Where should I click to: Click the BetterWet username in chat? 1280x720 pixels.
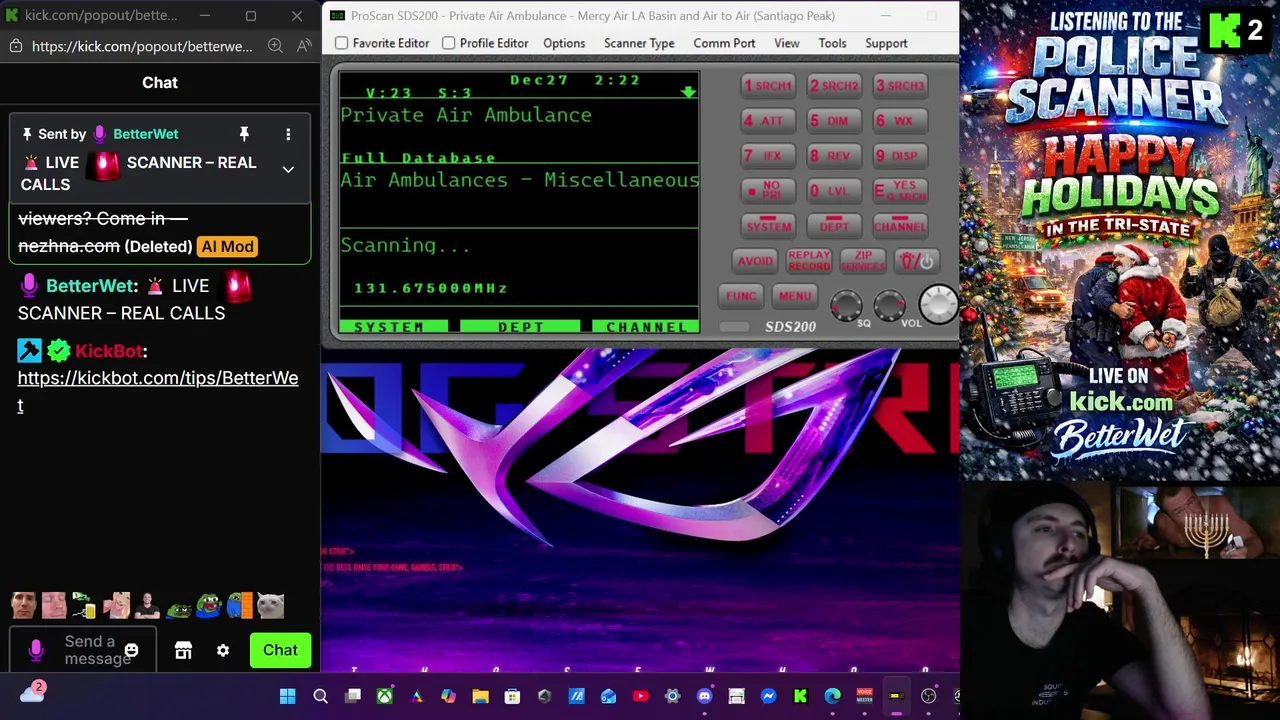pyautogui.click(x=90, y=286)
